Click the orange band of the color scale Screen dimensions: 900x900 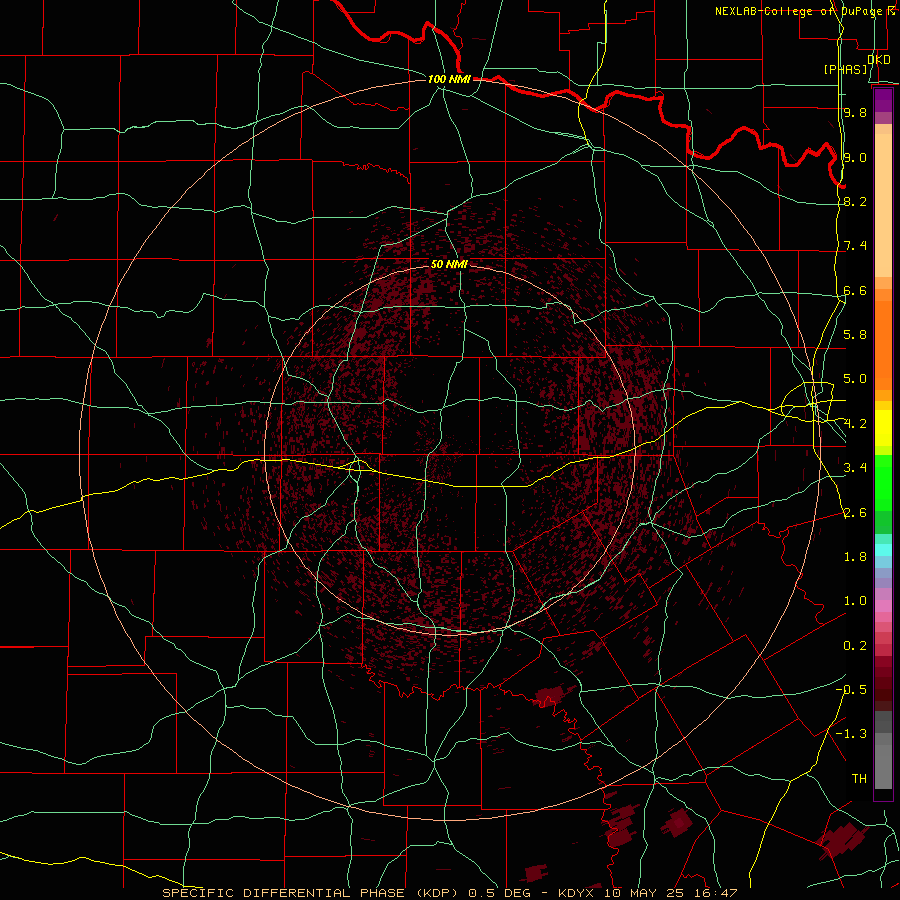click(883, 346)
